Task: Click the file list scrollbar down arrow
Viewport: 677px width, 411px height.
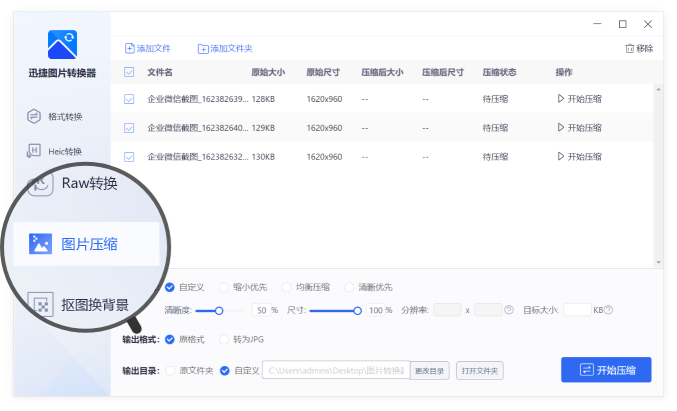Action: pyautogui.click(x=658, y=262)
